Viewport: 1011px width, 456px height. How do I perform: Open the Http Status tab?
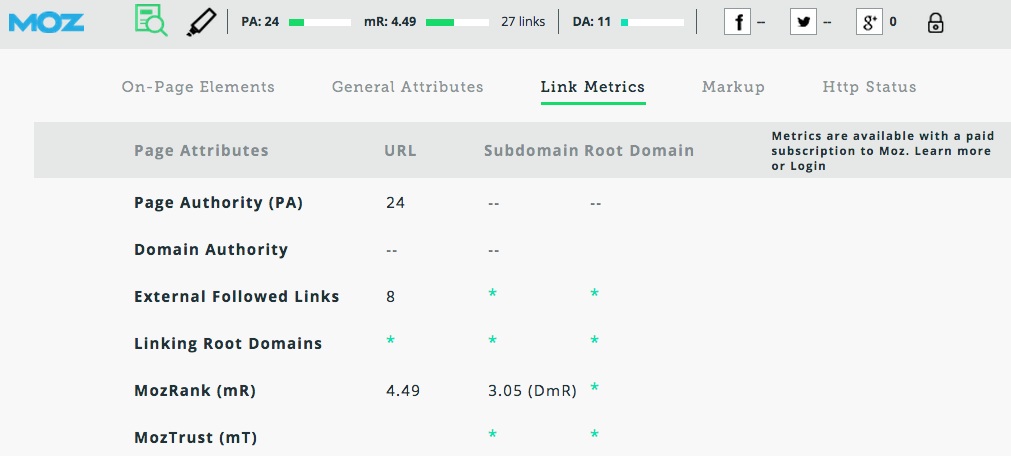coord(869,87)
